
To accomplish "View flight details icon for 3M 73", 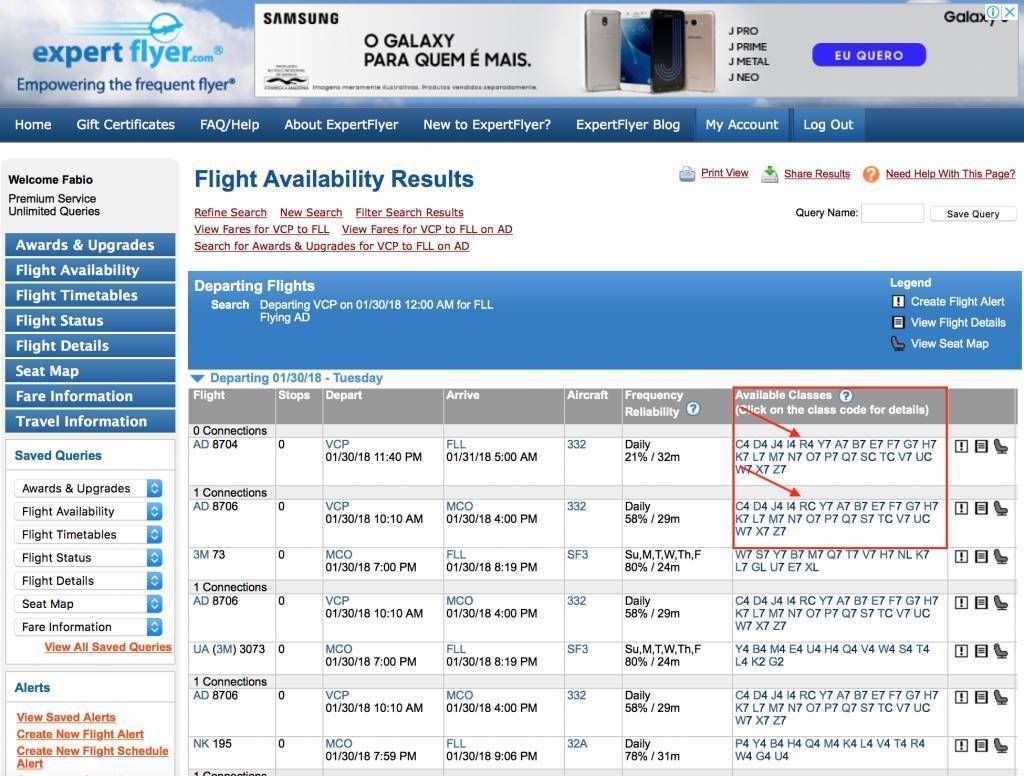I will pos(981,557).
